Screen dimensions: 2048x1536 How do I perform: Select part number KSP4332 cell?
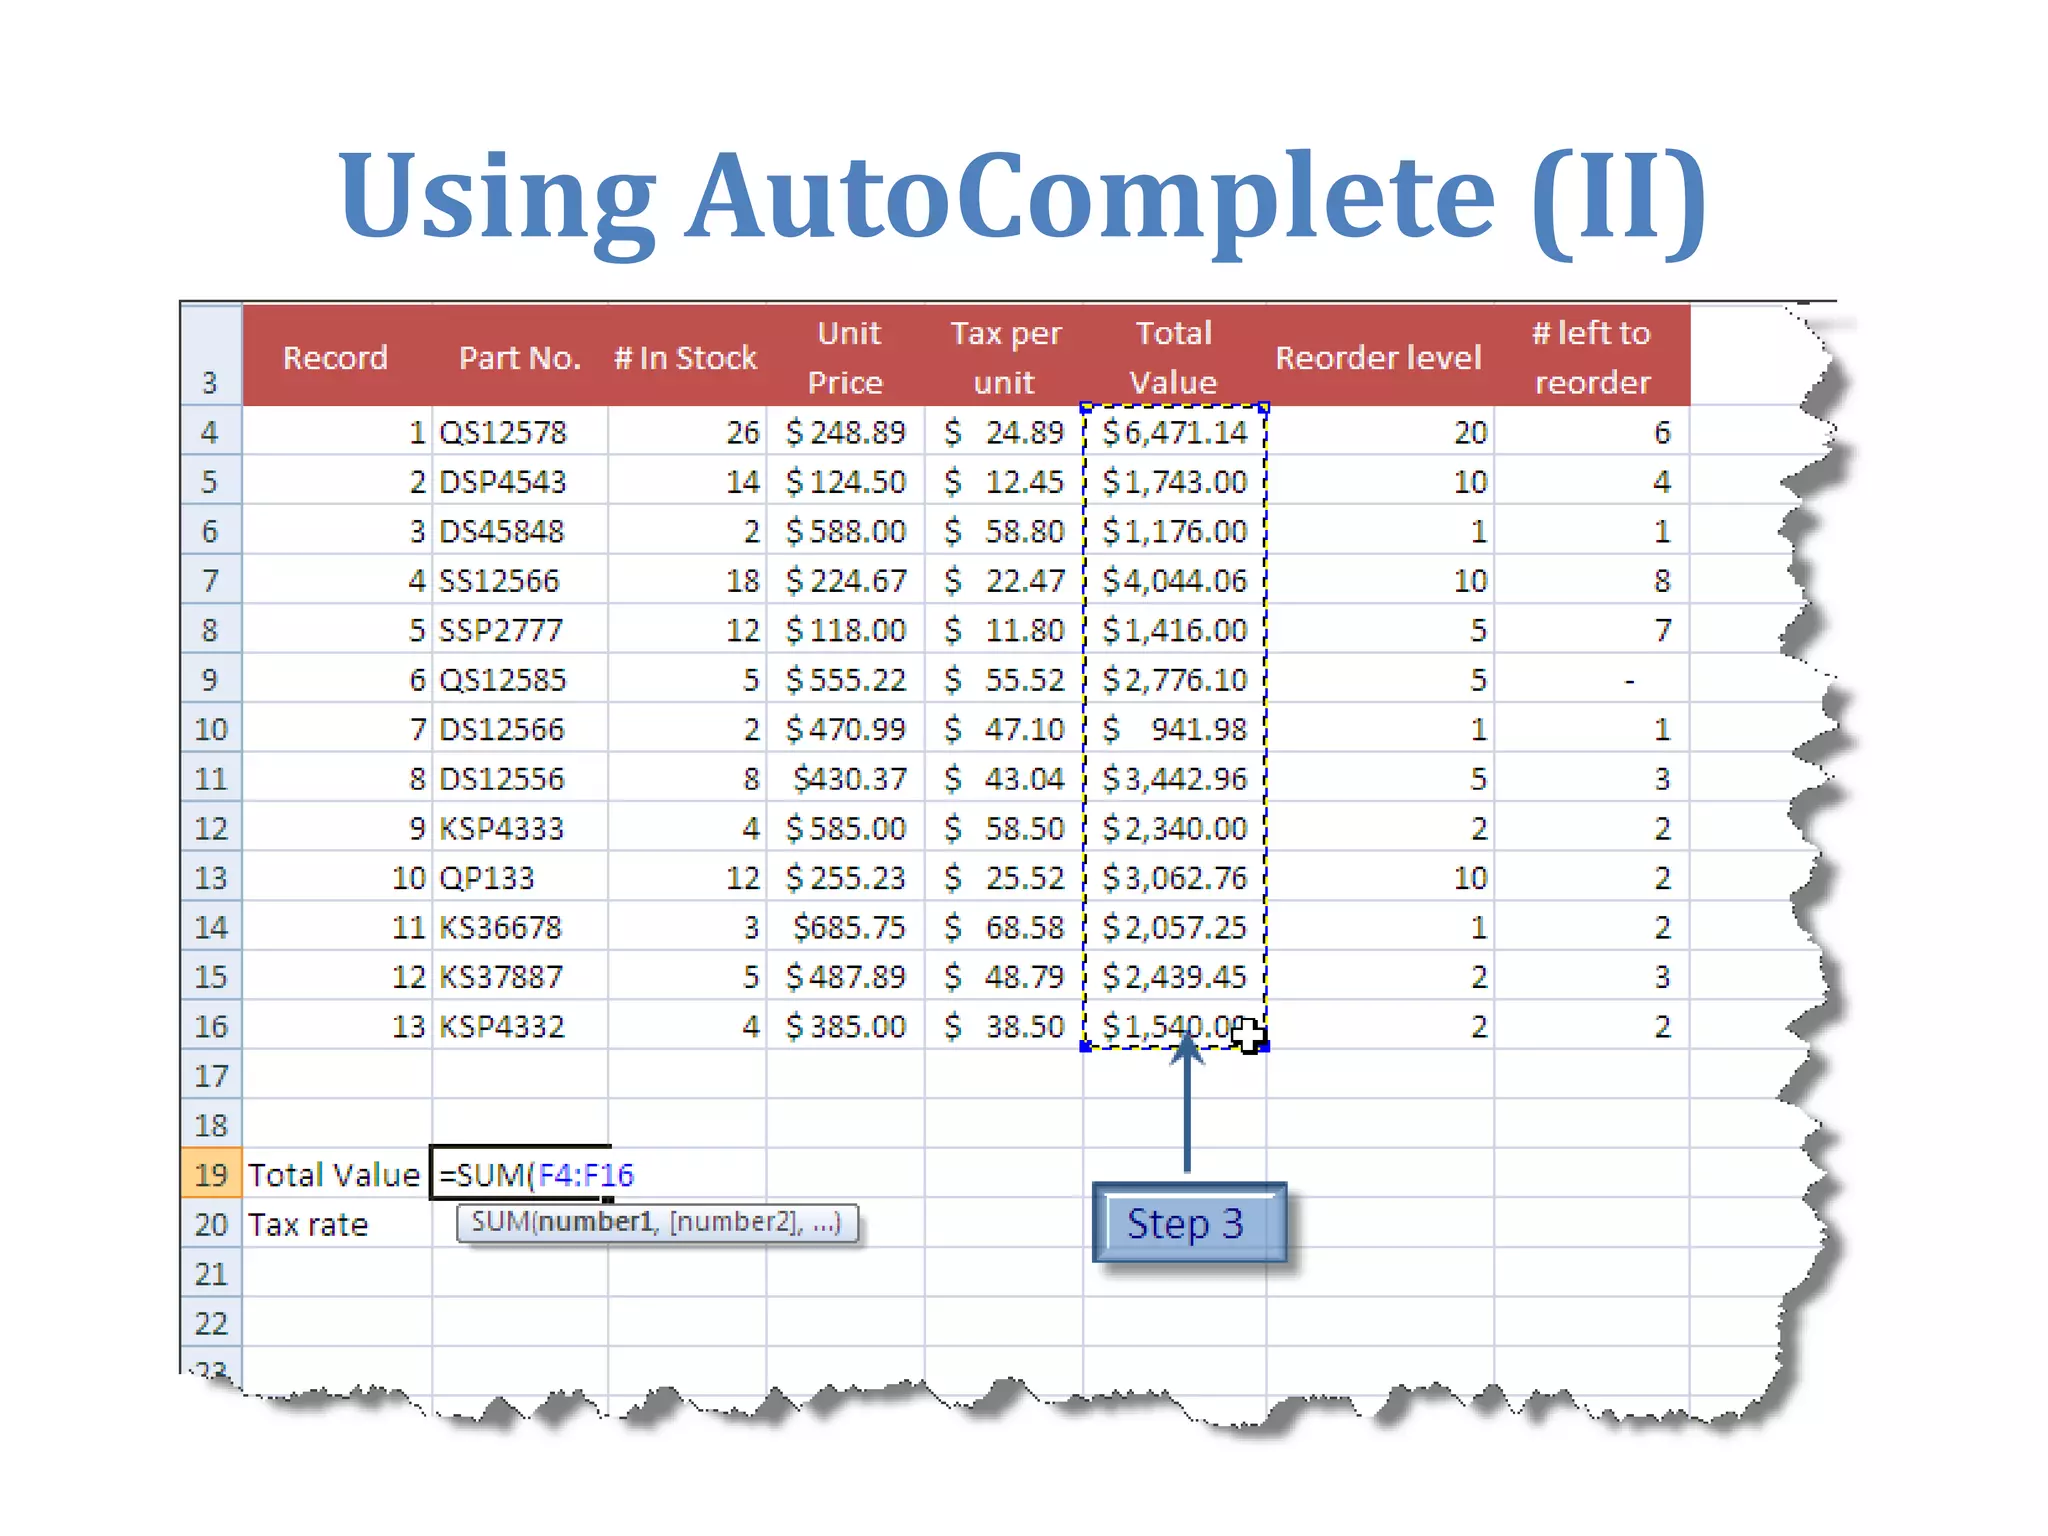point(503,1026)
